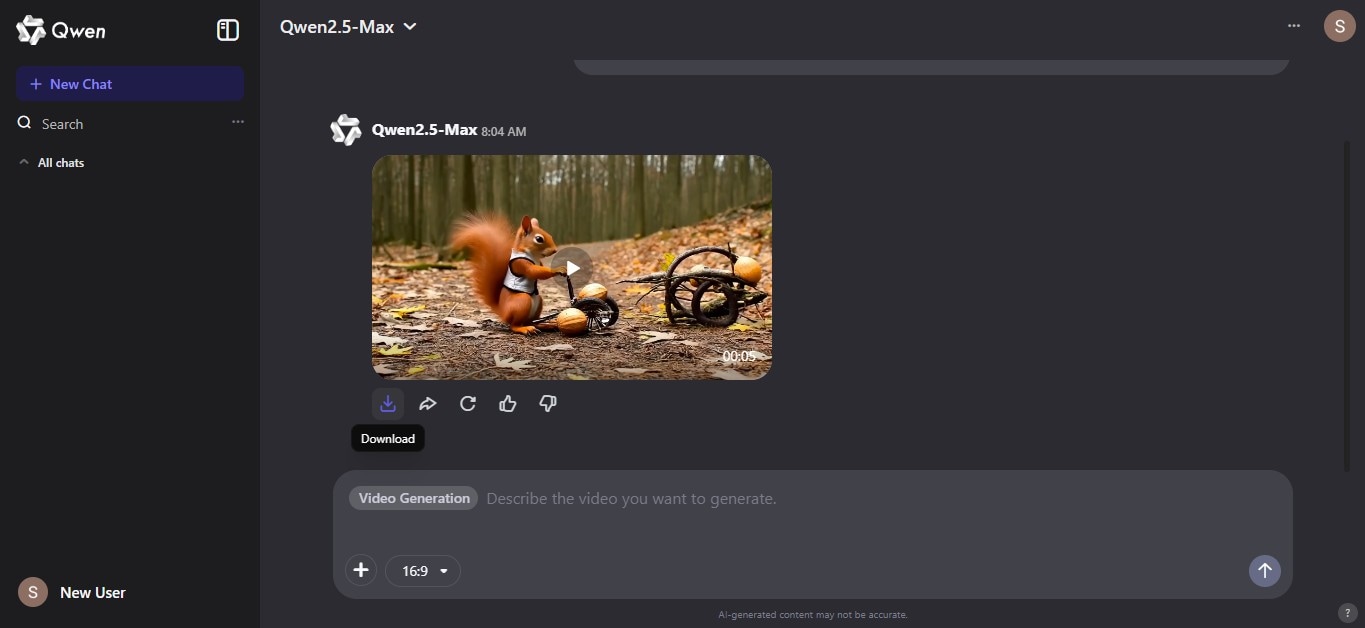The image size is (1365, 628).
Task: Collapse the All chats section
Action: [51, 162]
